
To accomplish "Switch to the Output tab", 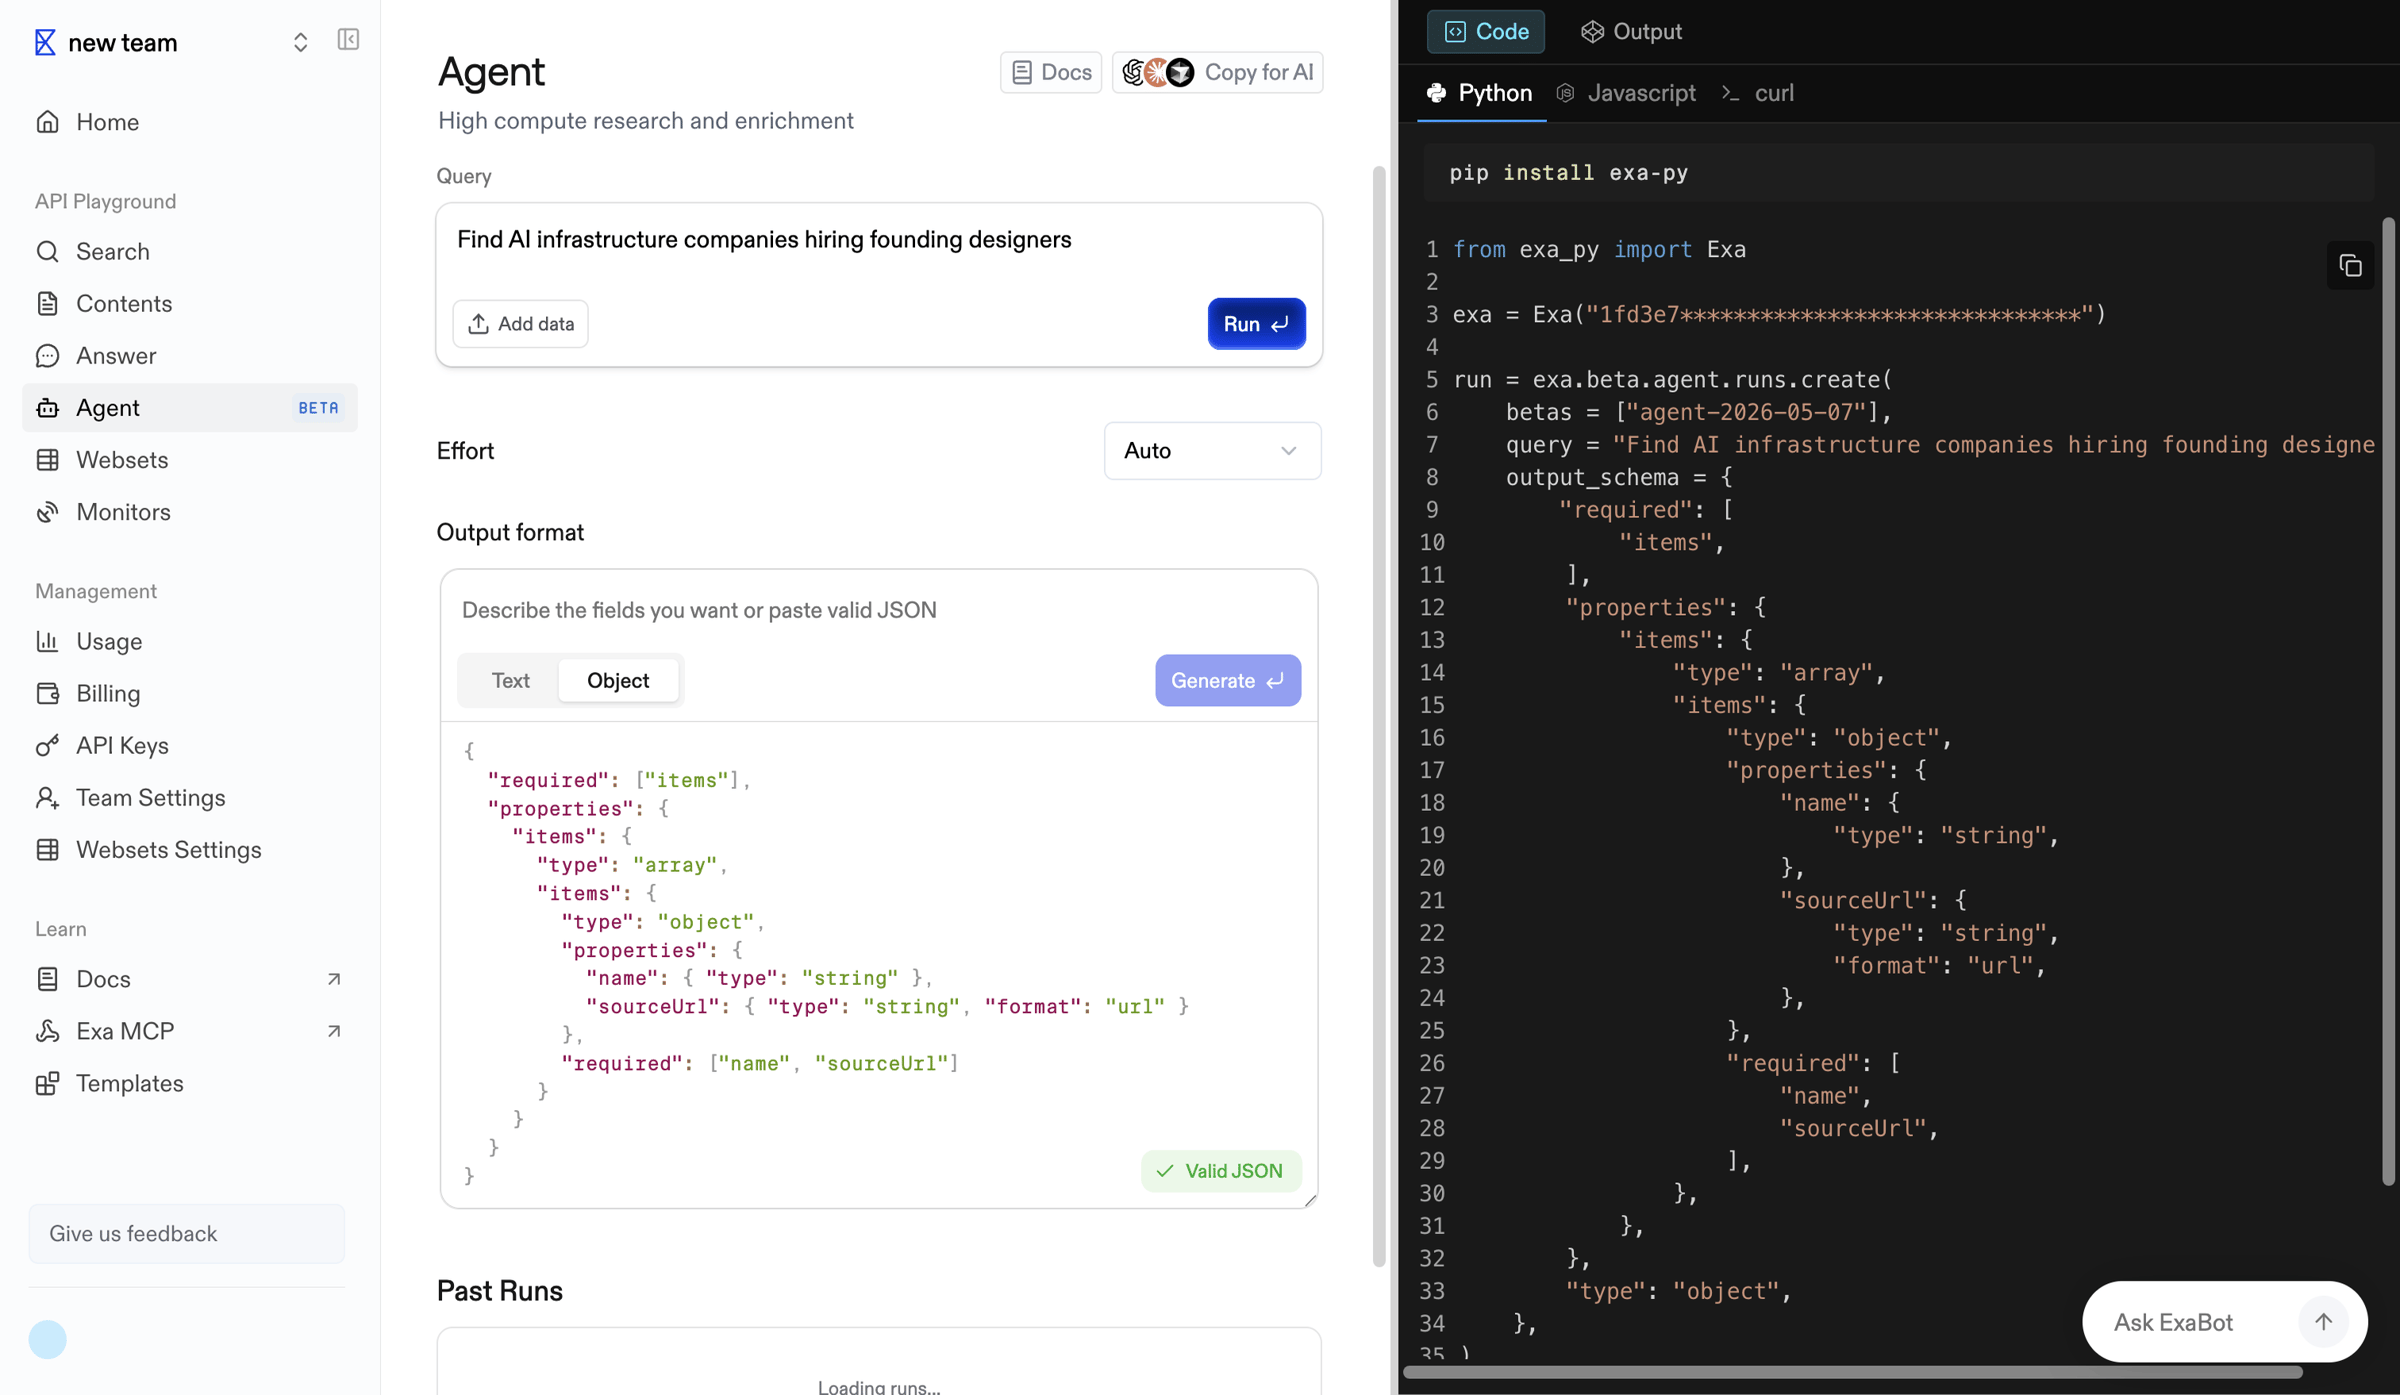I will pyautogui.click(x=1631, y=32).
